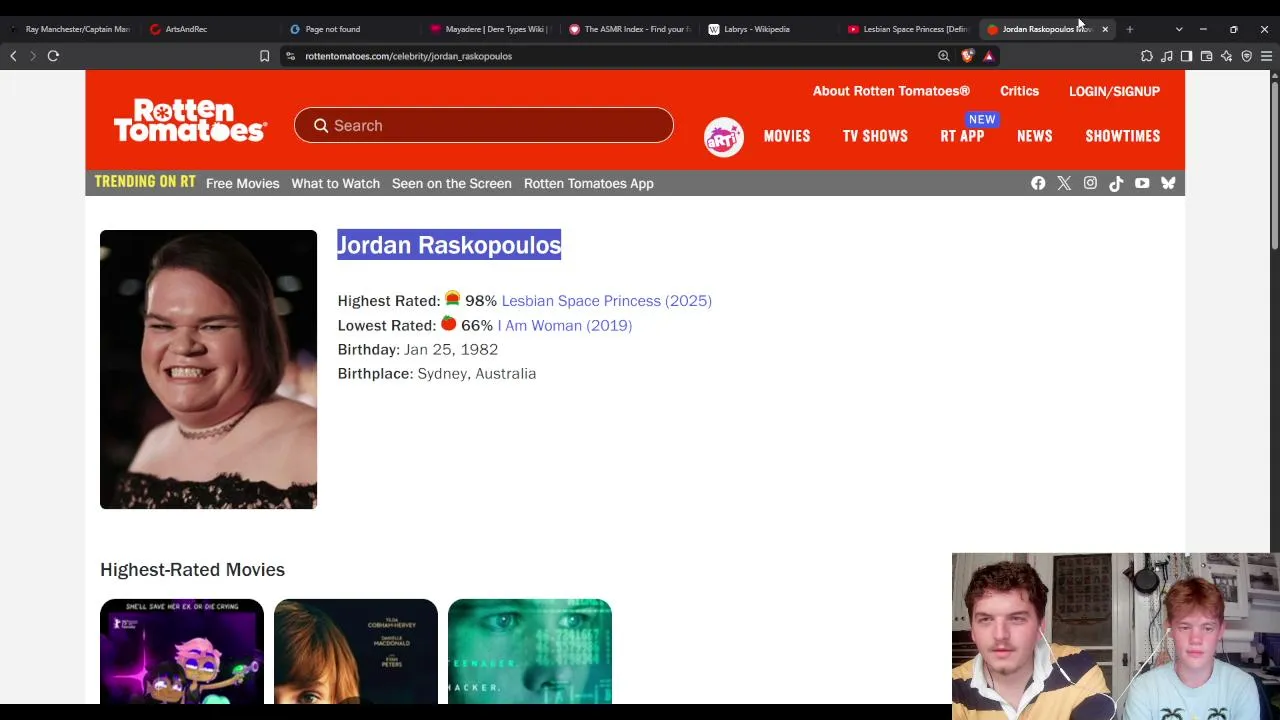Viewport: 1280px width, 720px height.
Task: Click the Rotten Tomatoes logo
Action: (x=190, y=121)
